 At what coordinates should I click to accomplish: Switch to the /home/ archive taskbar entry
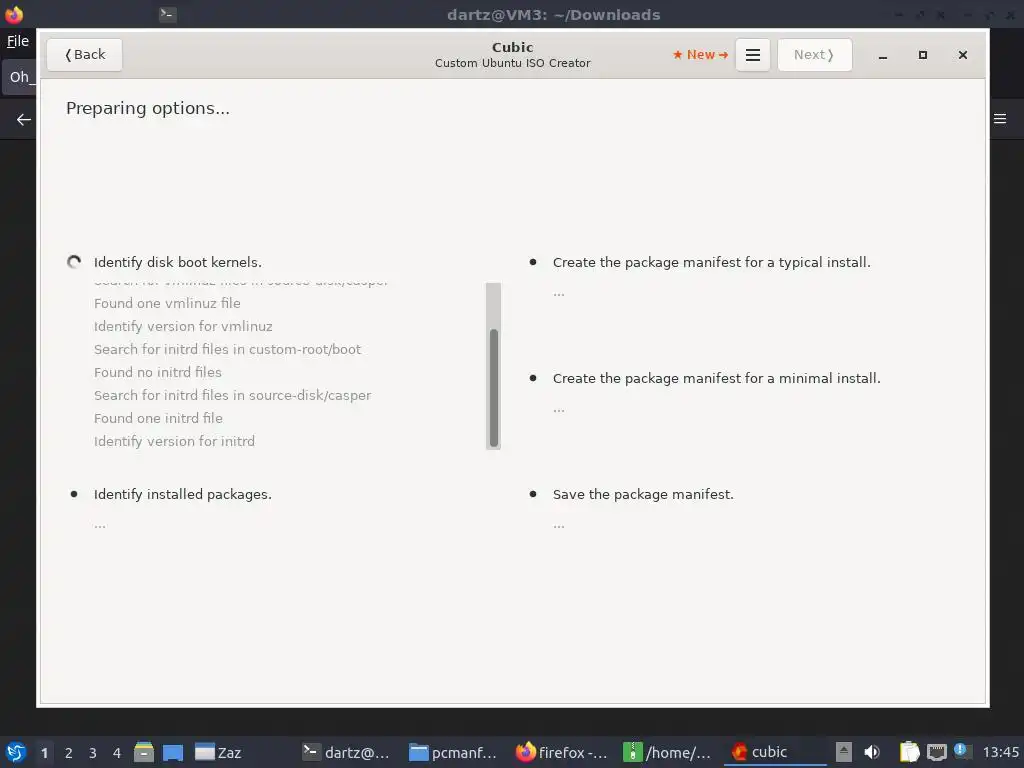click(x=667, y=752)
